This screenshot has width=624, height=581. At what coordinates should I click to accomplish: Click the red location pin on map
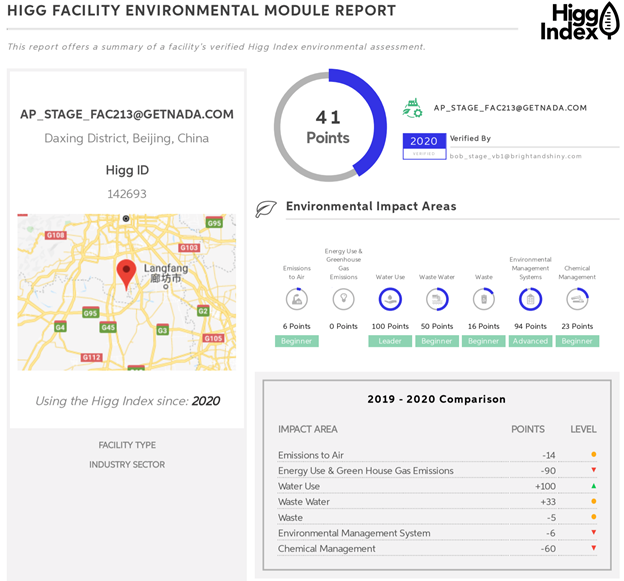pos(126,272)
